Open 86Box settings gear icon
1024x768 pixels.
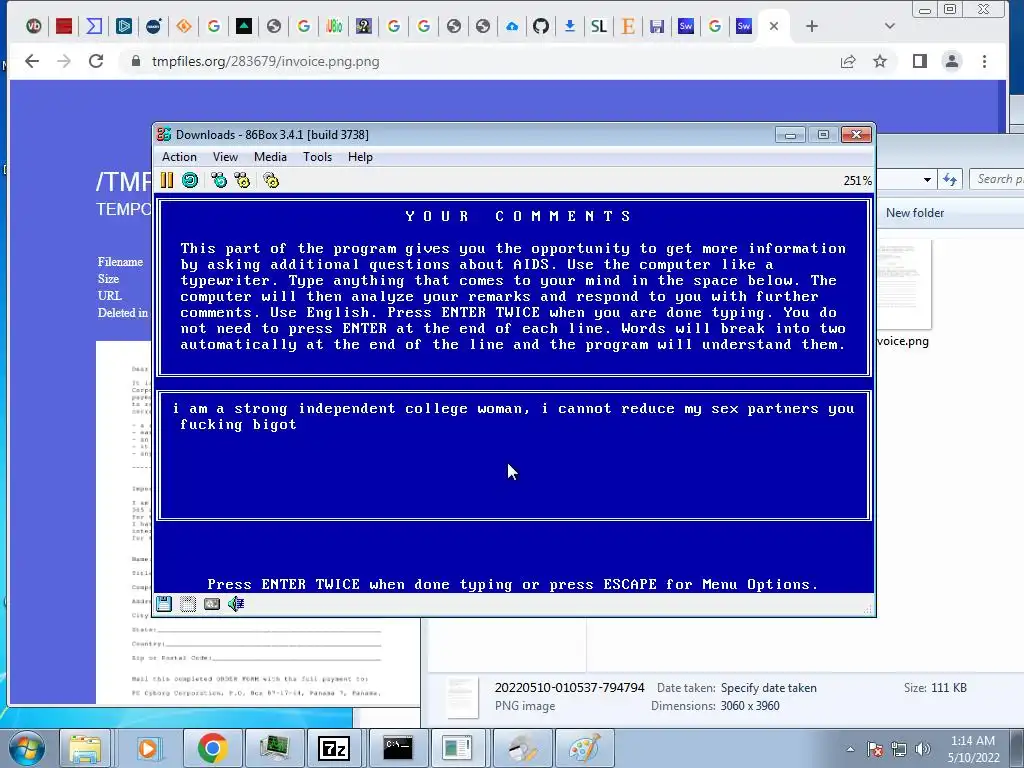click(x=271, y=180)
